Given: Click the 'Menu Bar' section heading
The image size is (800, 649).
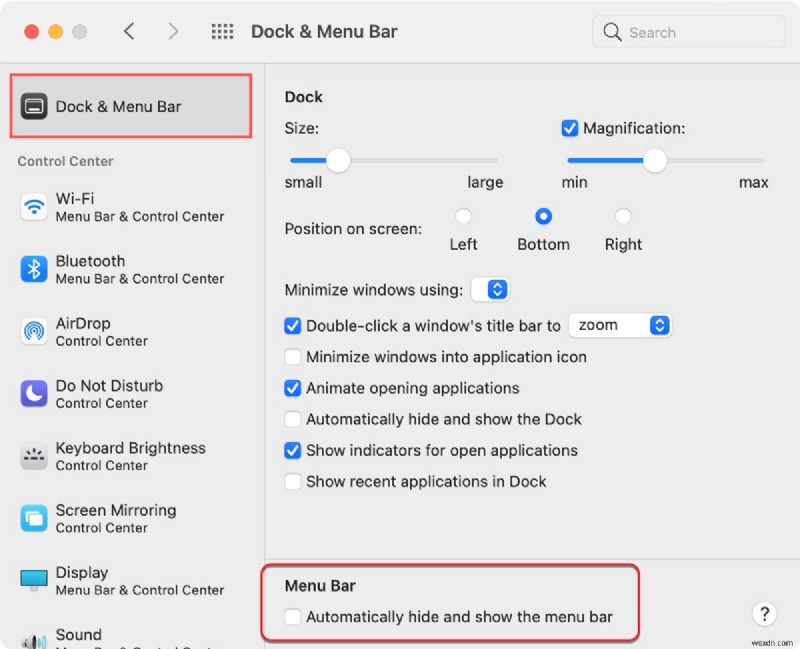Looking at the screenshot, I should (x=320, y=585).
